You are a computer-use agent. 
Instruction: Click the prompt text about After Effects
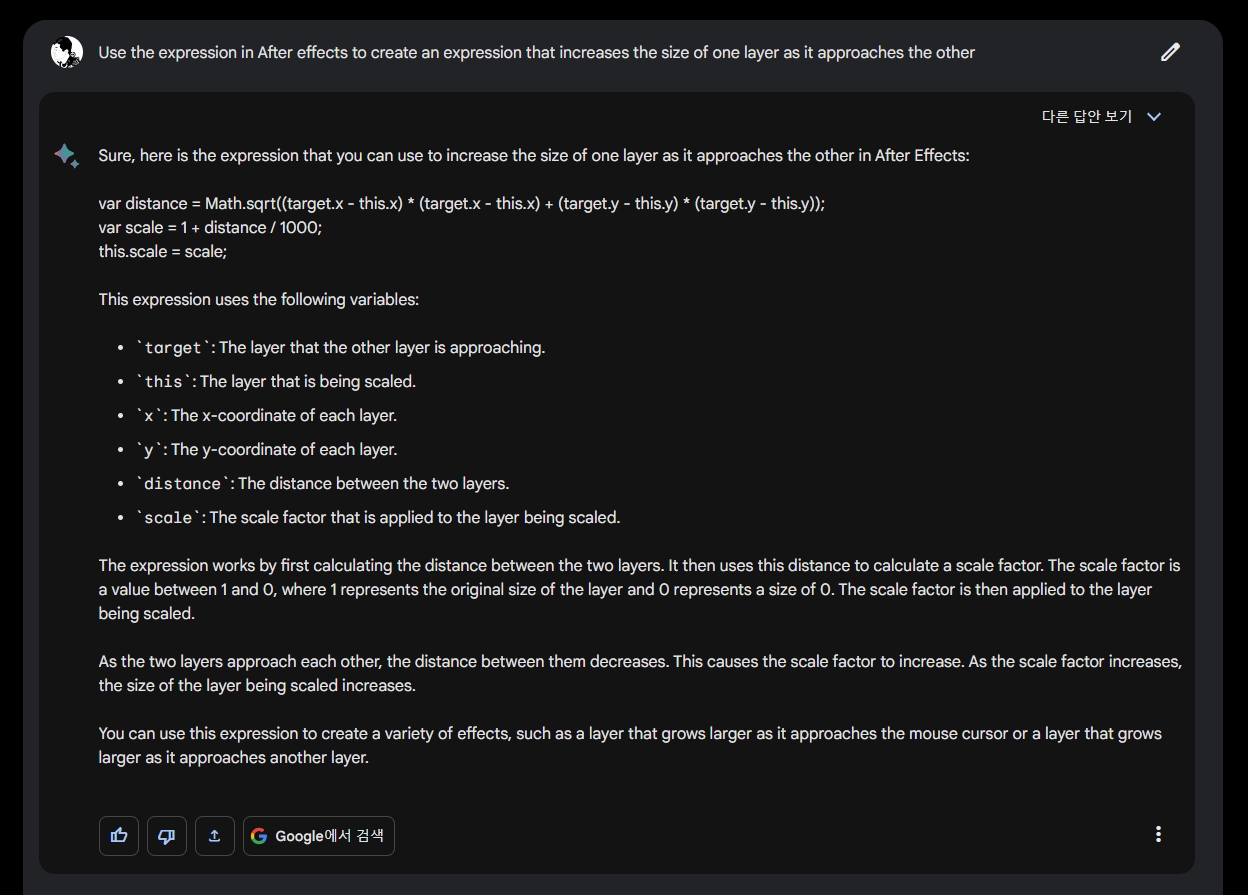536,52
